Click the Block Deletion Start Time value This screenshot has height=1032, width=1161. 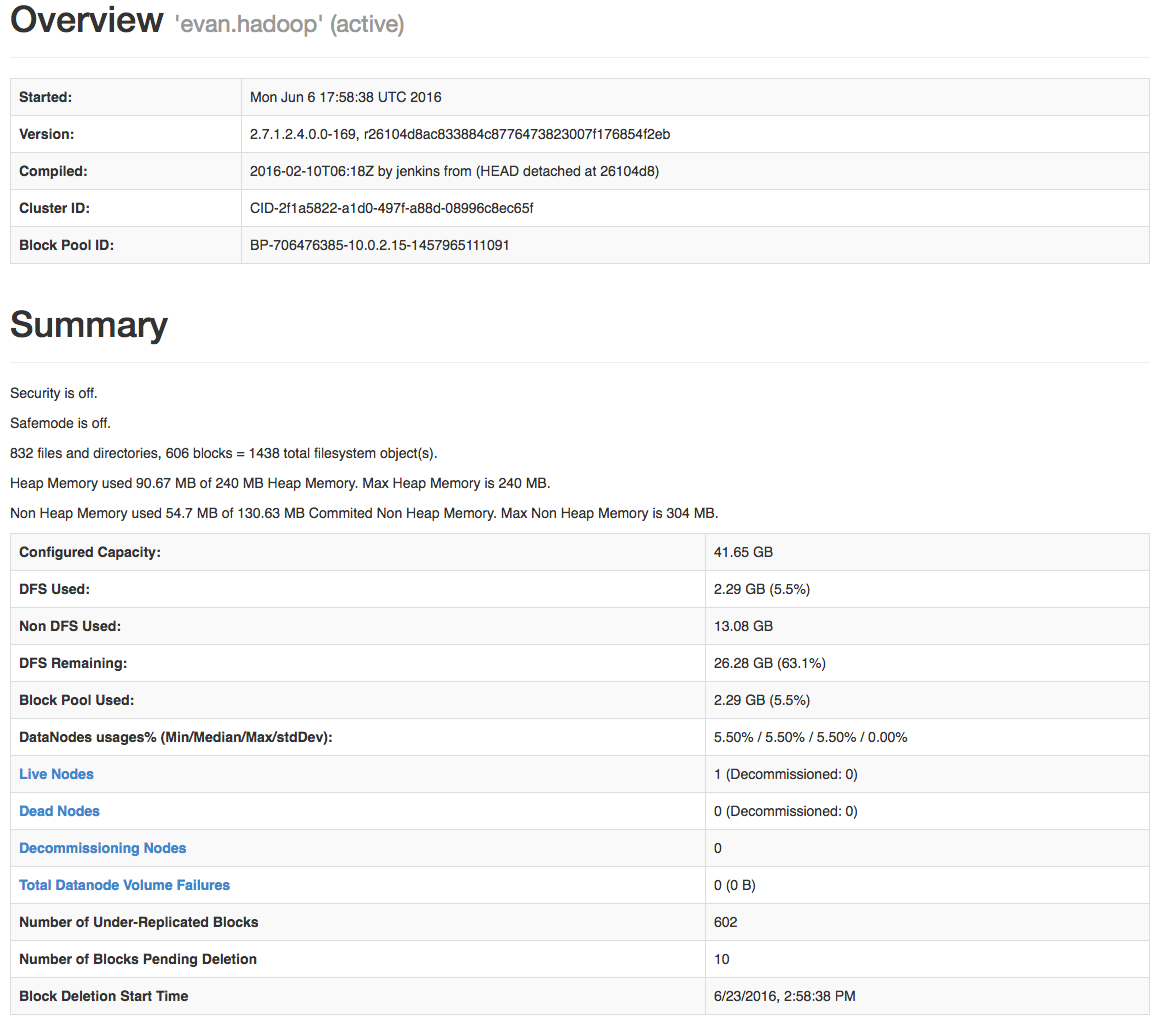(x=784, y=996)
